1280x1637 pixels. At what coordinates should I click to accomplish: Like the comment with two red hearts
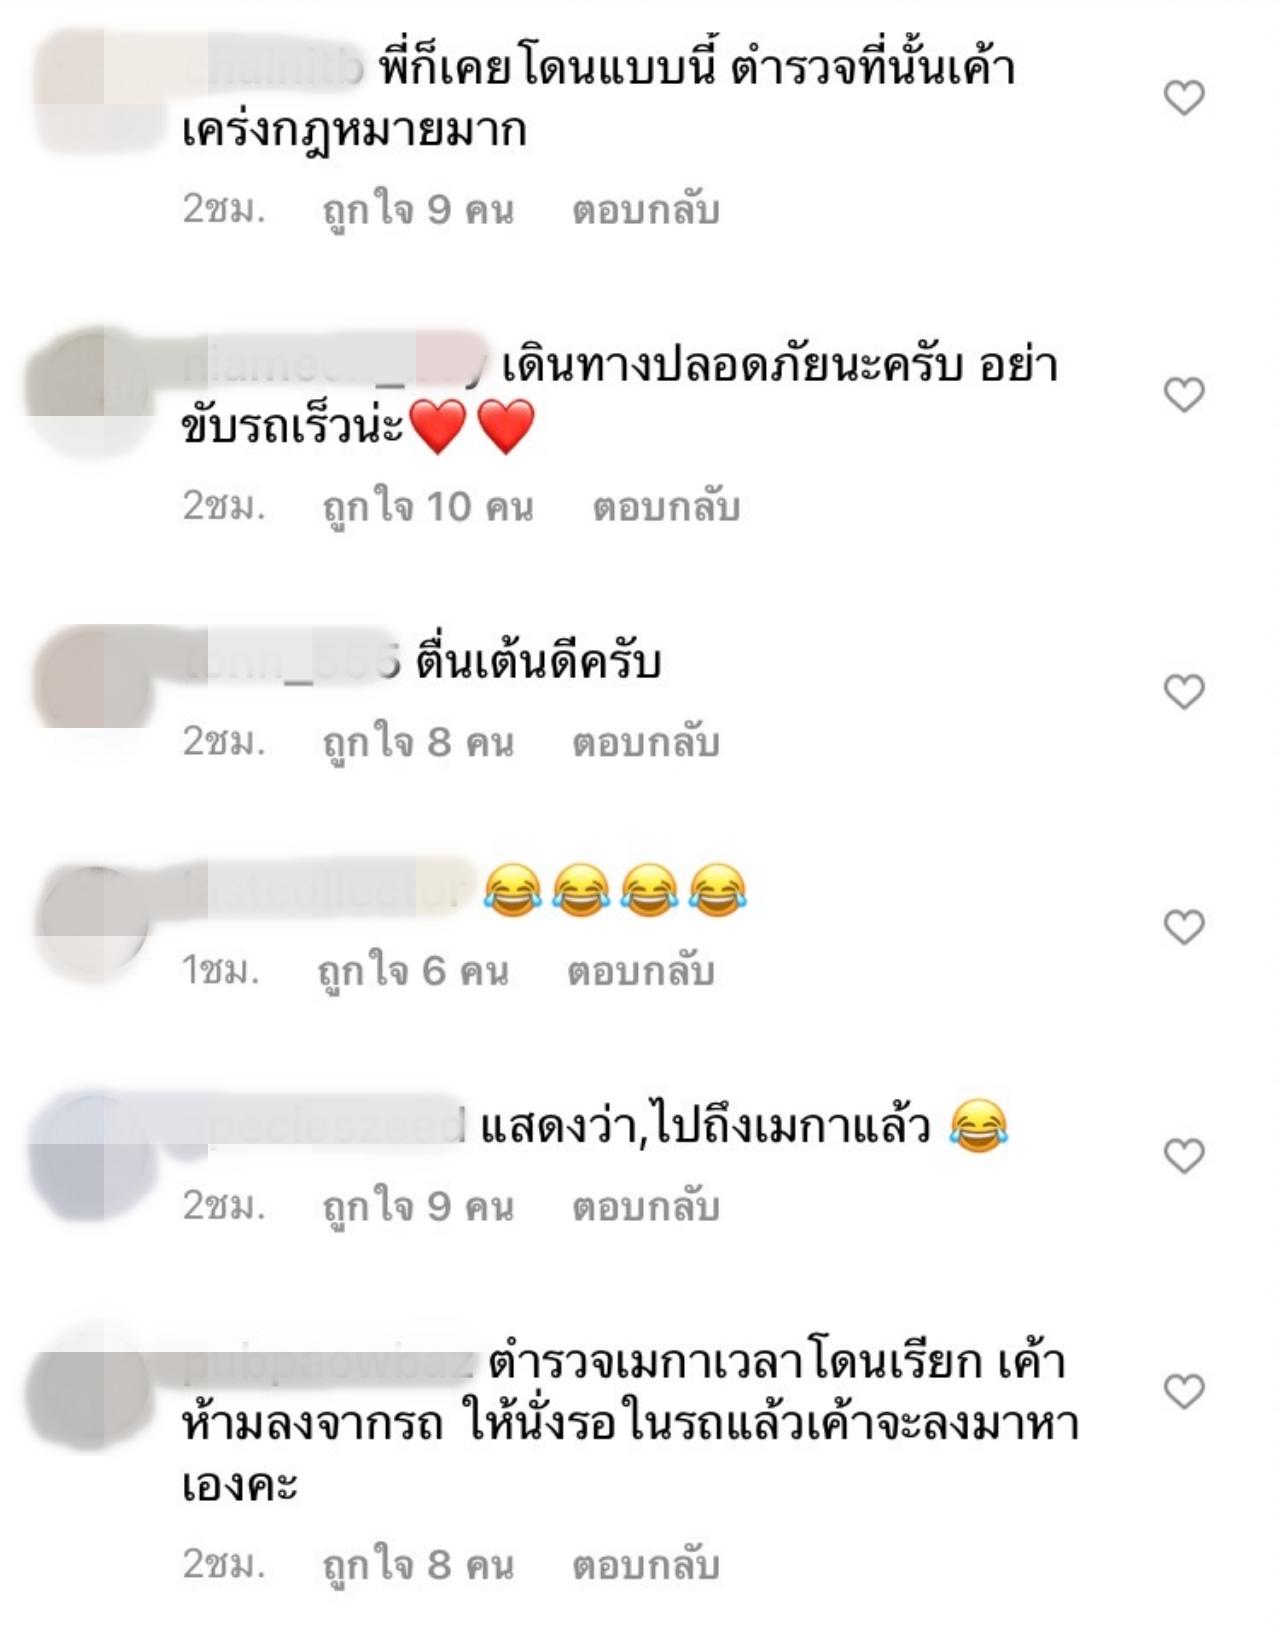pos(1184,395)
